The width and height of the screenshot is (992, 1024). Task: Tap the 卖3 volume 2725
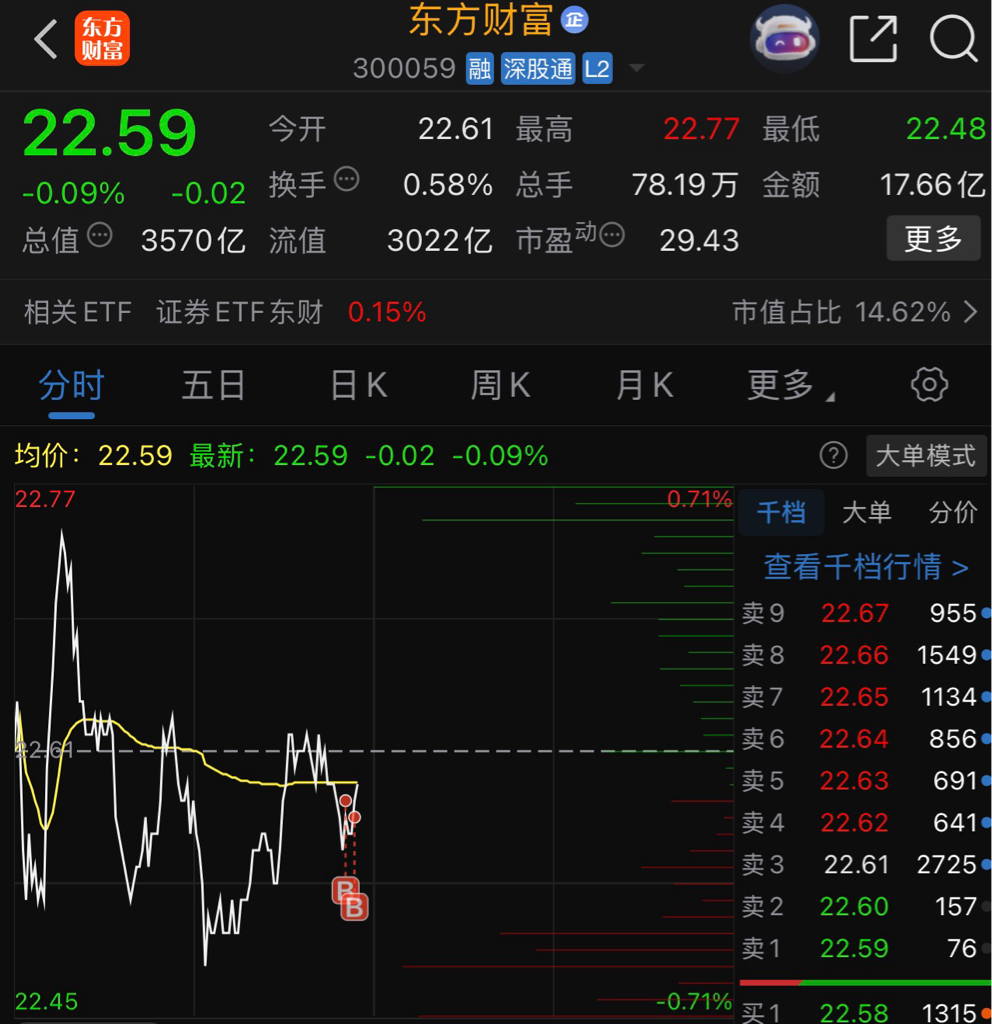(x=946, y=865)
